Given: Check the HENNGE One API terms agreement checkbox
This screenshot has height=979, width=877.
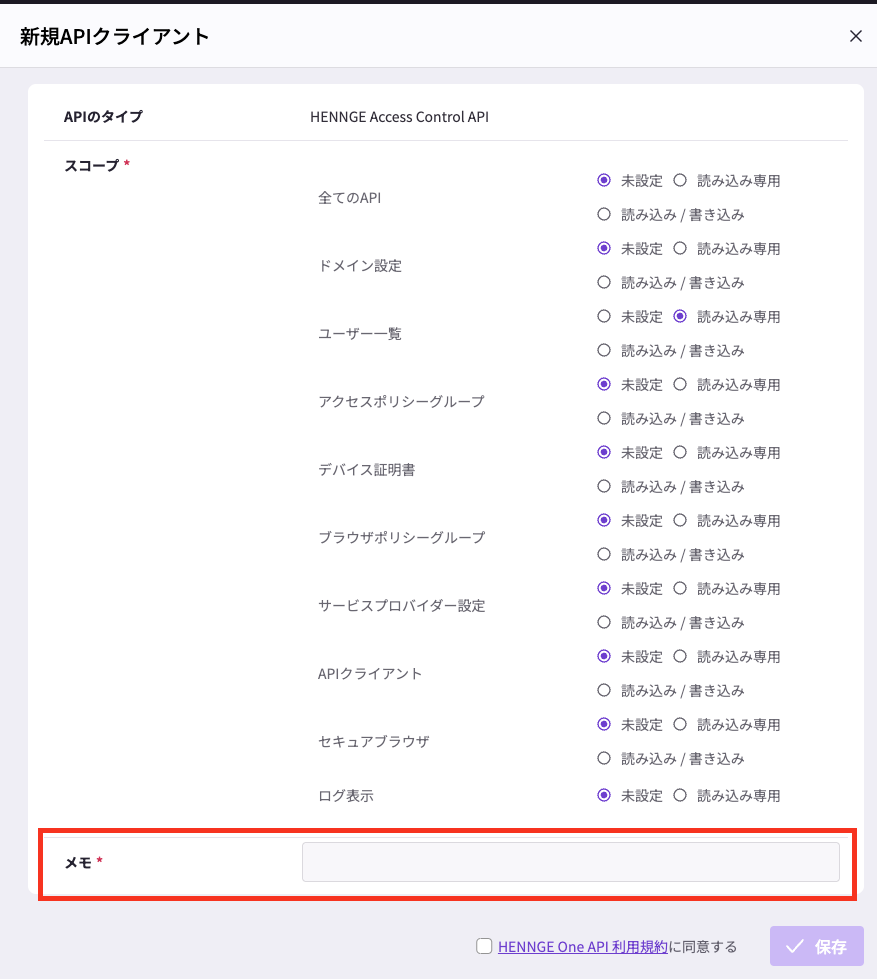Looking at the screenshot, I should [484, 946].
